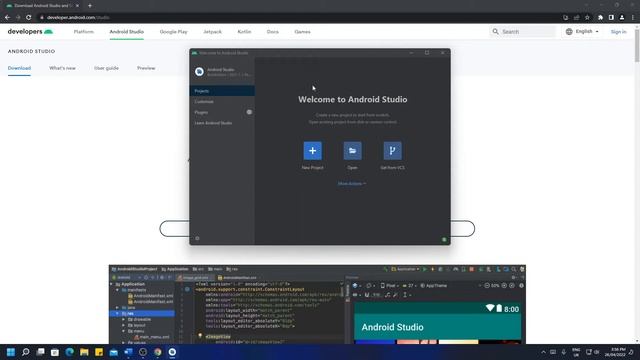Open the Windows Start menu
This screenshot has width=640, height=360.
[11, 352]
